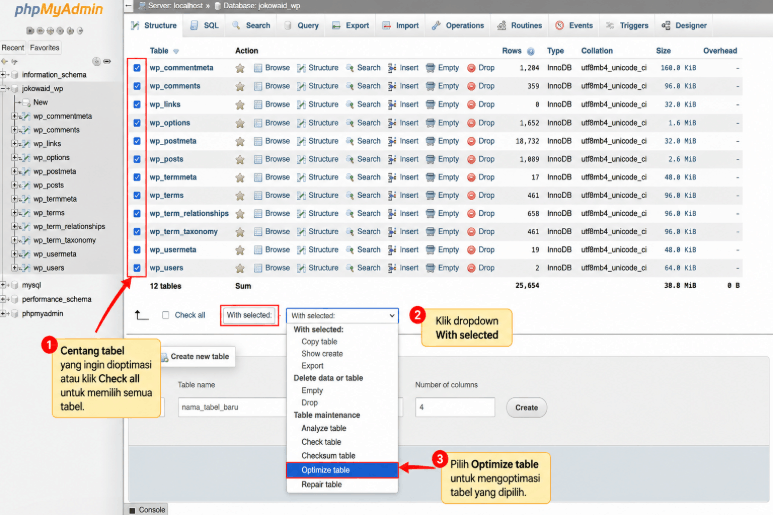The height and width of the screenshot is (515, 773).
Task: Click Favorites in navigation panel
Action: click(44, 48)
